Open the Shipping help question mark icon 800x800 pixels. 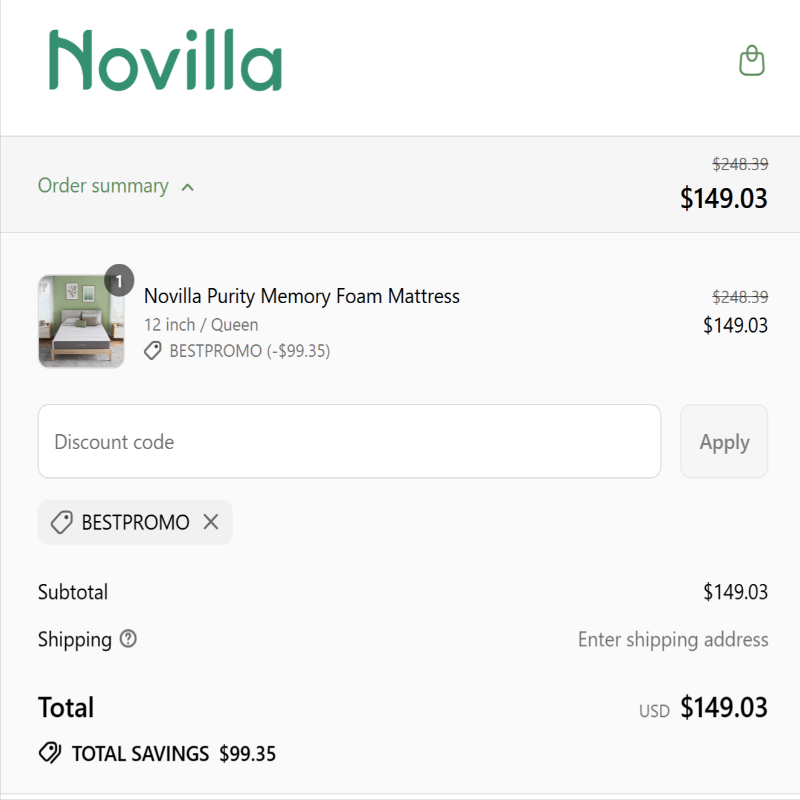128,638
